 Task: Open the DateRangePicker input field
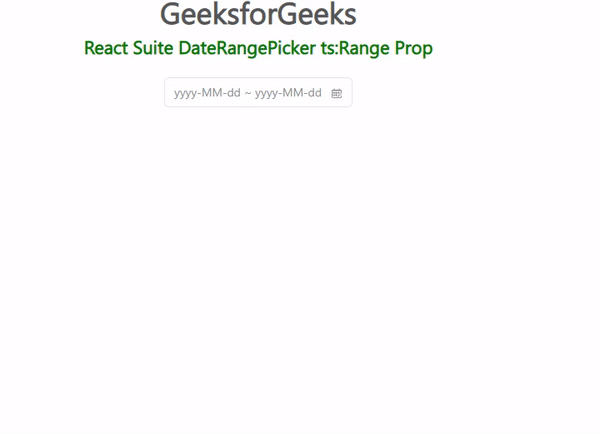click(258, 92)
